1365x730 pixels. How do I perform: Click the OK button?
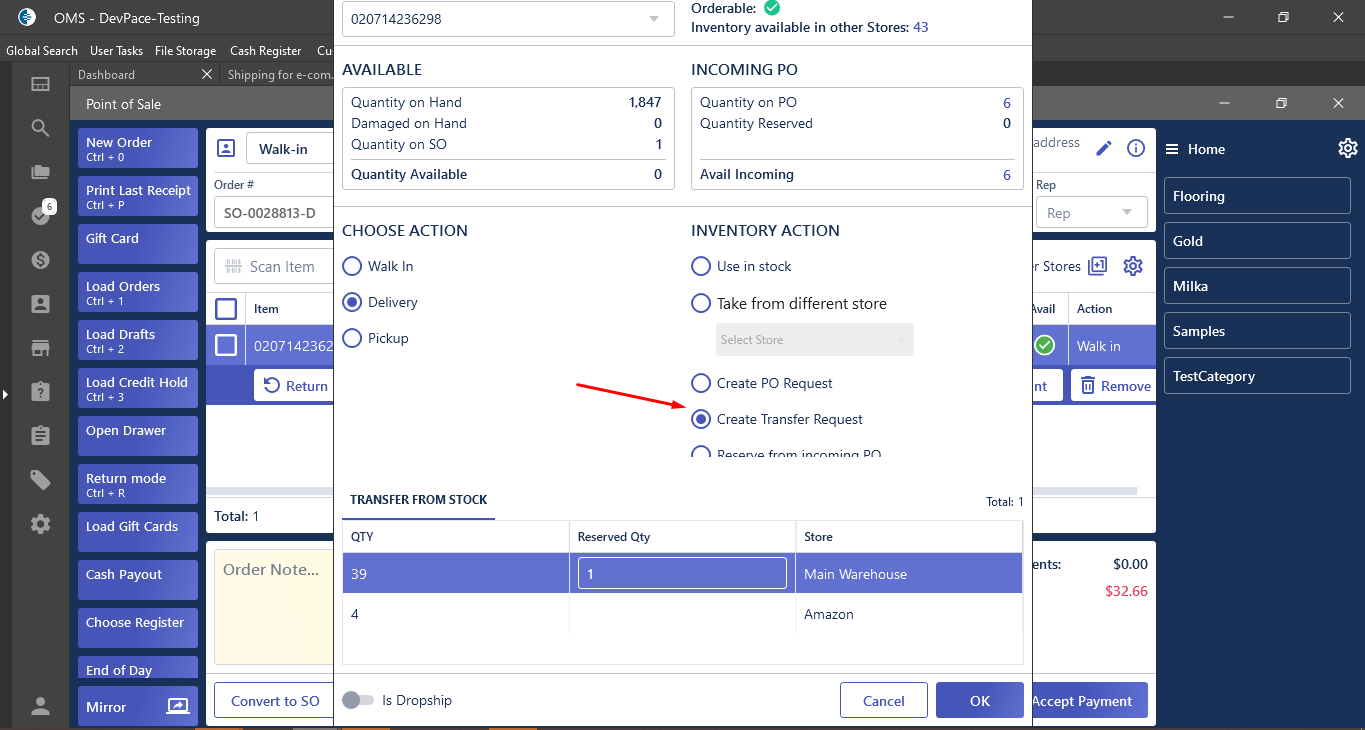(x=980, y=700)
